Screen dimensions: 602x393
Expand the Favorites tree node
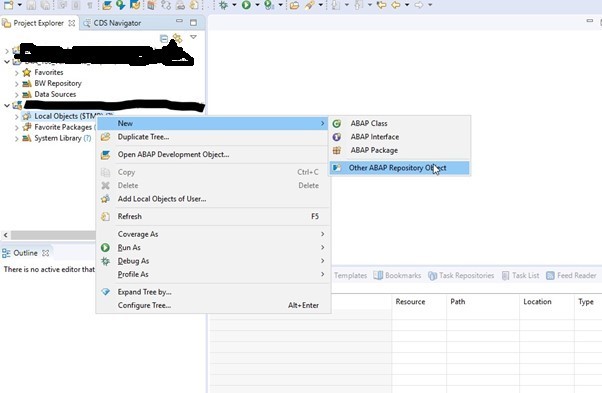pos(17,73)
